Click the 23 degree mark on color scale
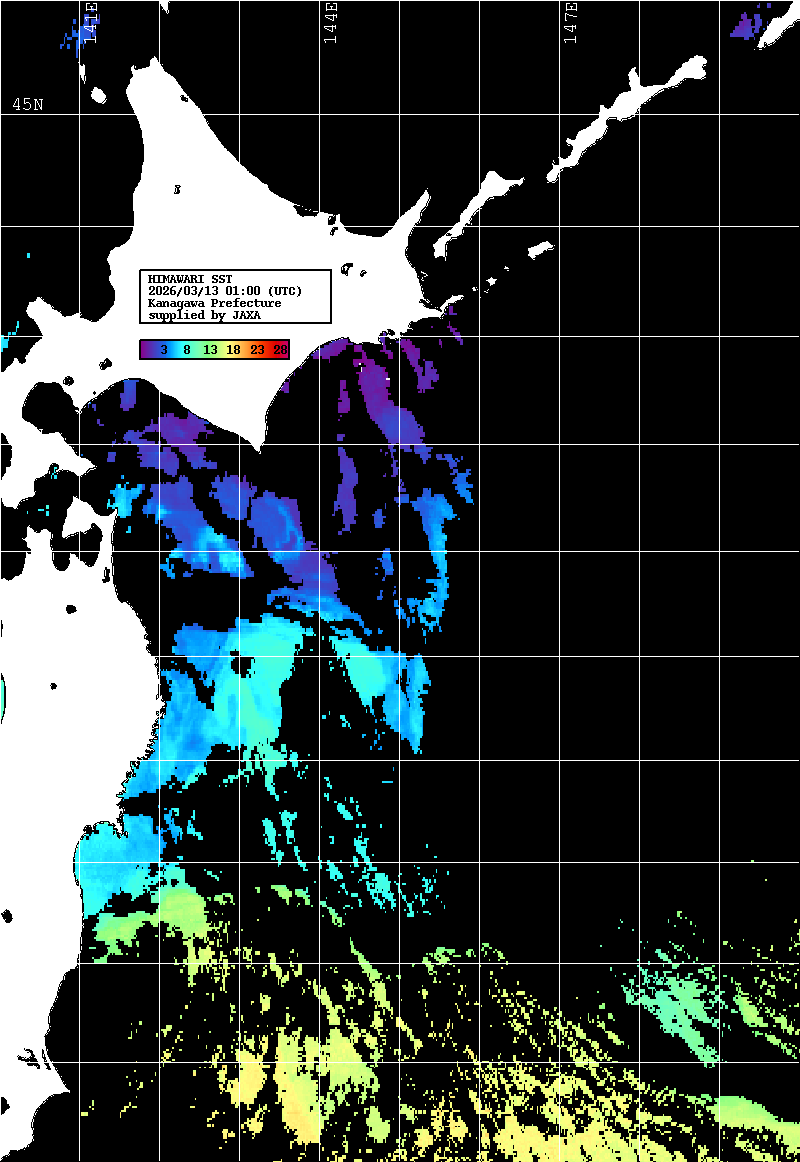This screenshot has width=800, height=1162. point(257,350)
